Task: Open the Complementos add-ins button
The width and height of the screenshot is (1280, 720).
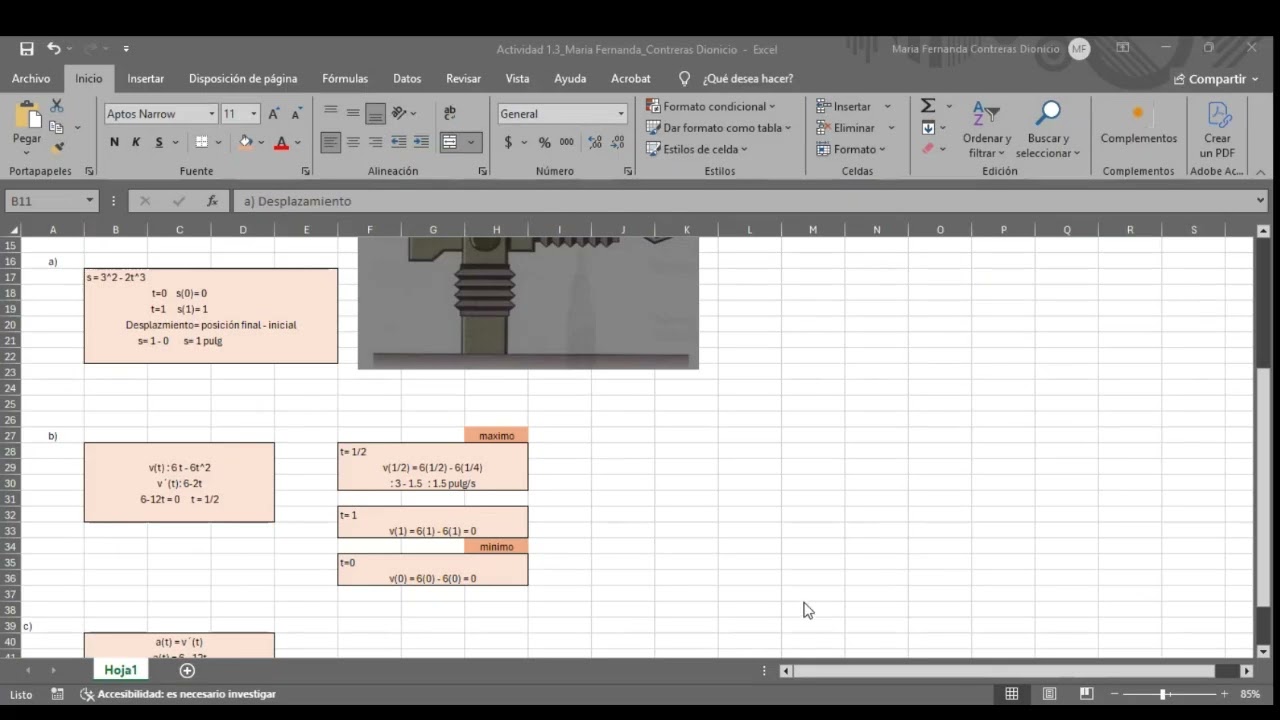Action: [x=1138, y=126]
